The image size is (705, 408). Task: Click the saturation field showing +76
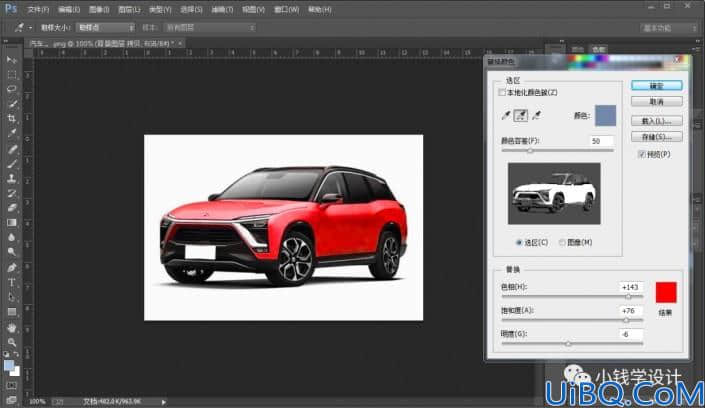631,311
